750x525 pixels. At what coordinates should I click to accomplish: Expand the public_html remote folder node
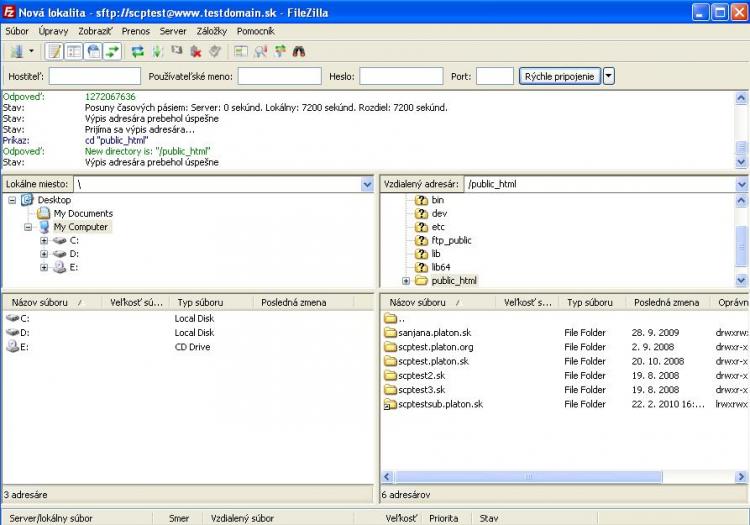(406, 281)
